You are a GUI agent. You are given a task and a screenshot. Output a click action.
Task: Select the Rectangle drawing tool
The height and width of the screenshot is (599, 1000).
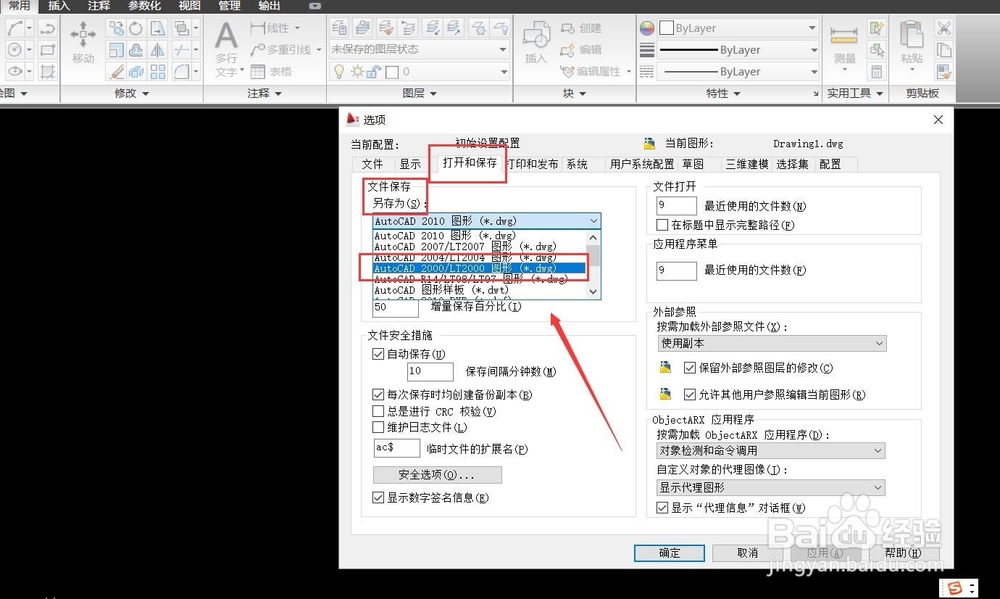click(47, 50)
